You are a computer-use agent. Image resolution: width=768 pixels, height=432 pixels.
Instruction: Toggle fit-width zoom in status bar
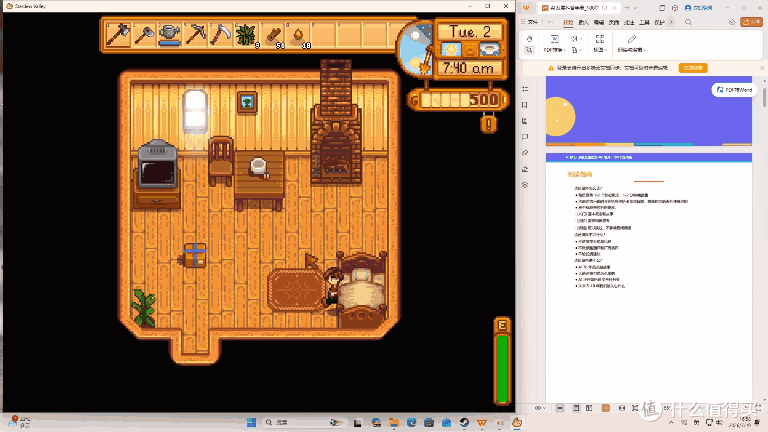622,408
